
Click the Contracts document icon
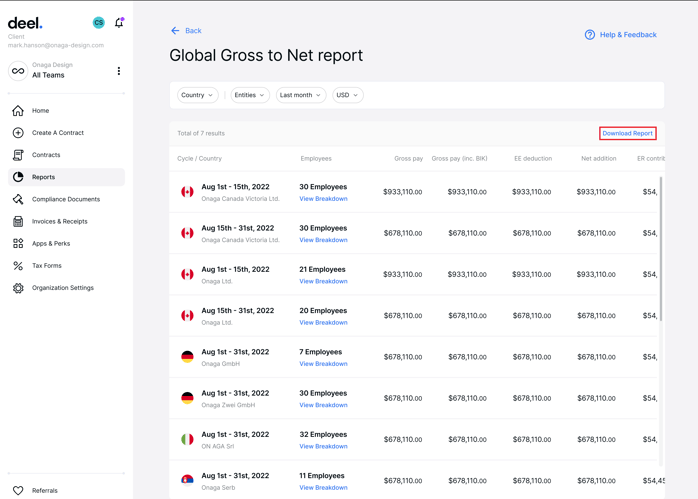click(18, 155)
